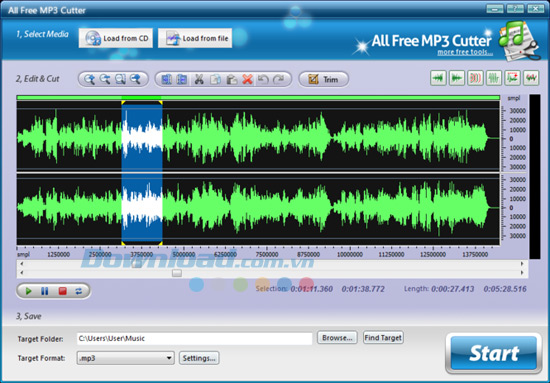Click the red X delete icon

(248, 79)
